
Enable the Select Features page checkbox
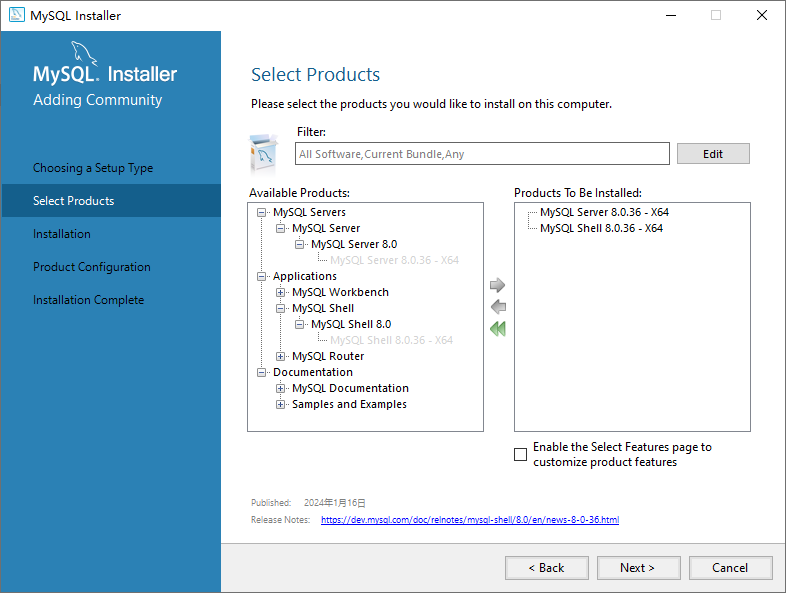coord(520,455)
